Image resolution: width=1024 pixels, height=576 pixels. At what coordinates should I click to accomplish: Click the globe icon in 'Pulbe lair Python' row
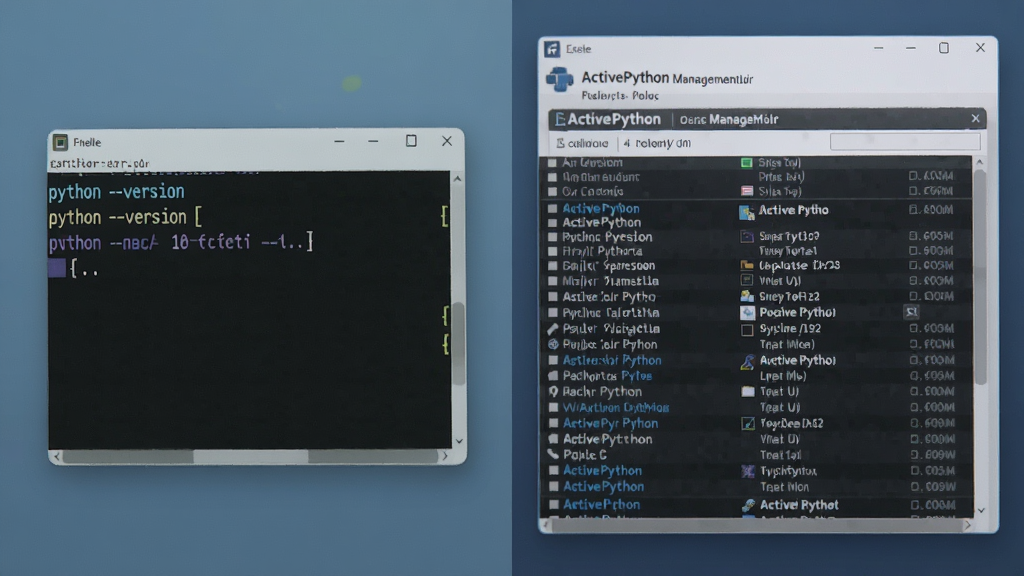553,344
